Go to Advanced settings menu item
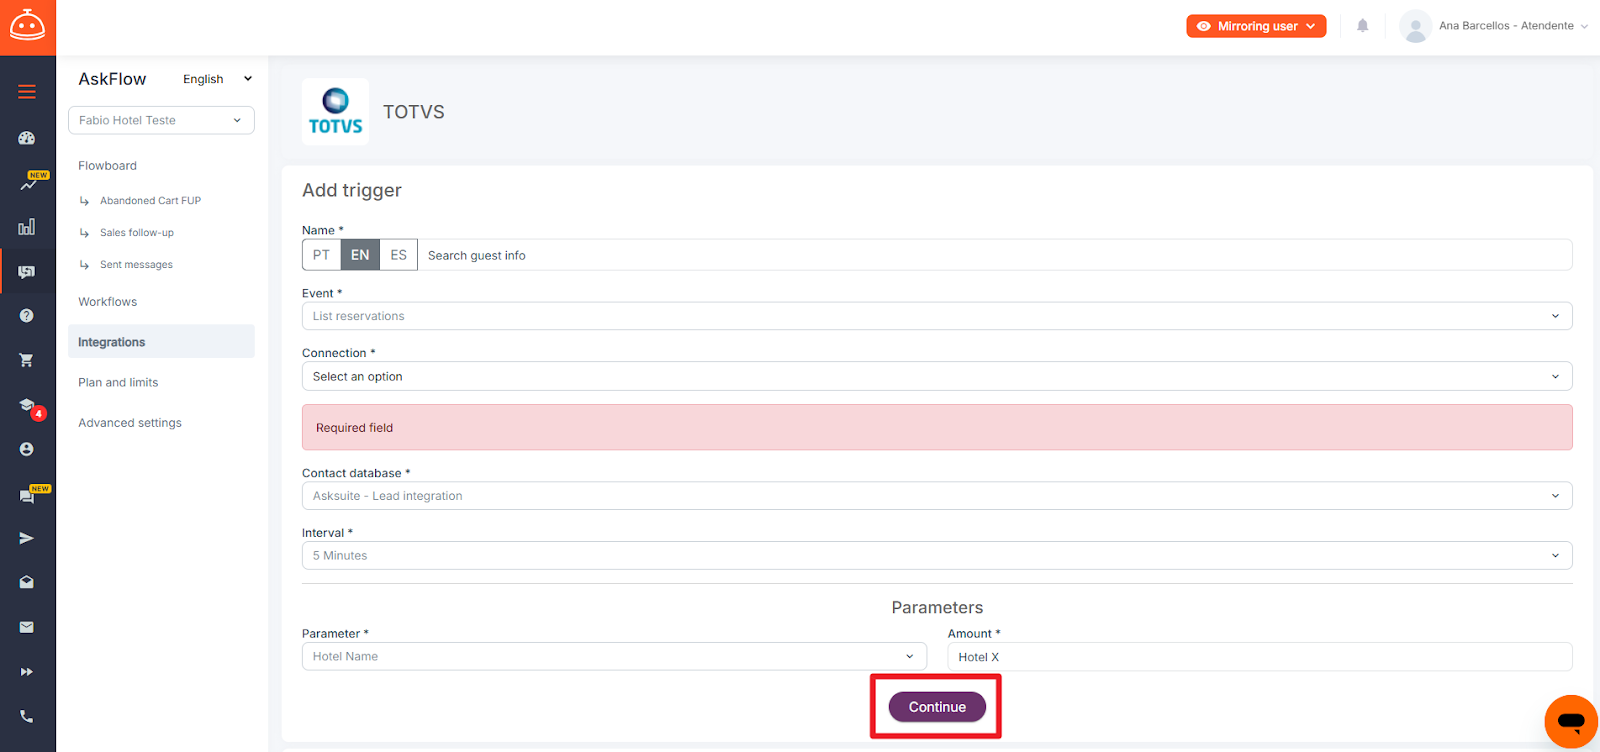The height and width of the screenshot is (752, 1600). pyautogui.click(x=130, y=423)
